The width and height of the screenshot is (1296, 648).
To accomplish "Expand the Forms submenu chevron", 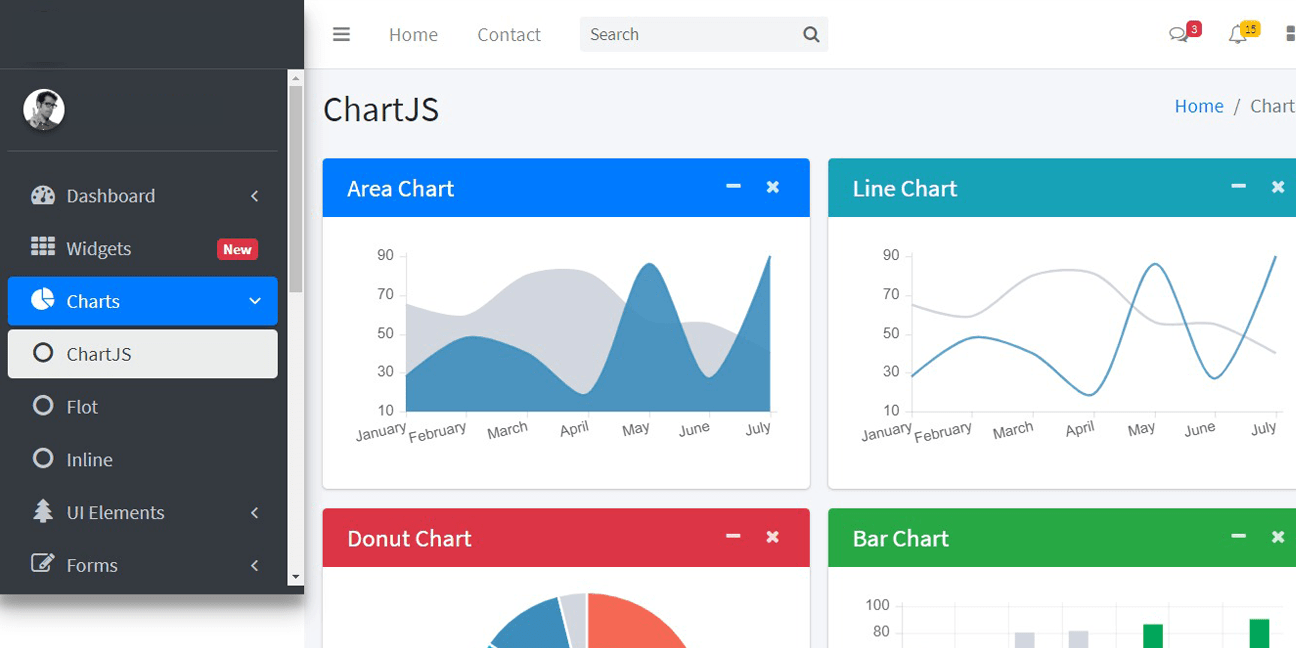I will (255, 566).
